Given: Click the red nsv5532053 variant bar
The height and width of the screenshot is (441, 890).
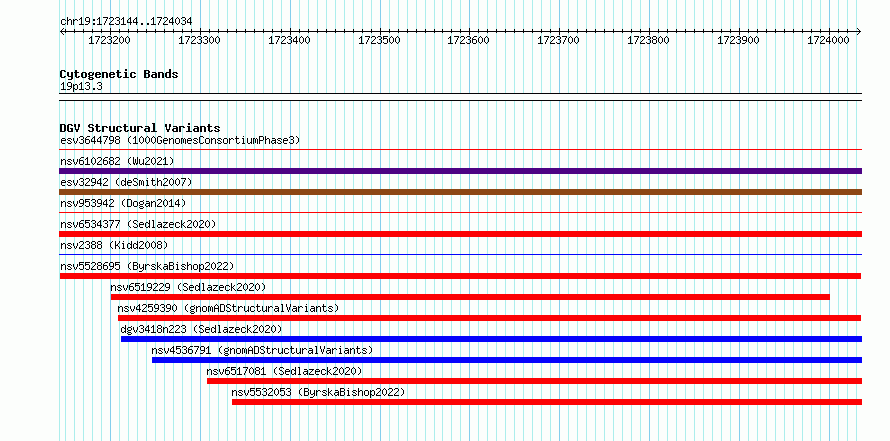Looking at the screenshot, I should coord(547,402).
